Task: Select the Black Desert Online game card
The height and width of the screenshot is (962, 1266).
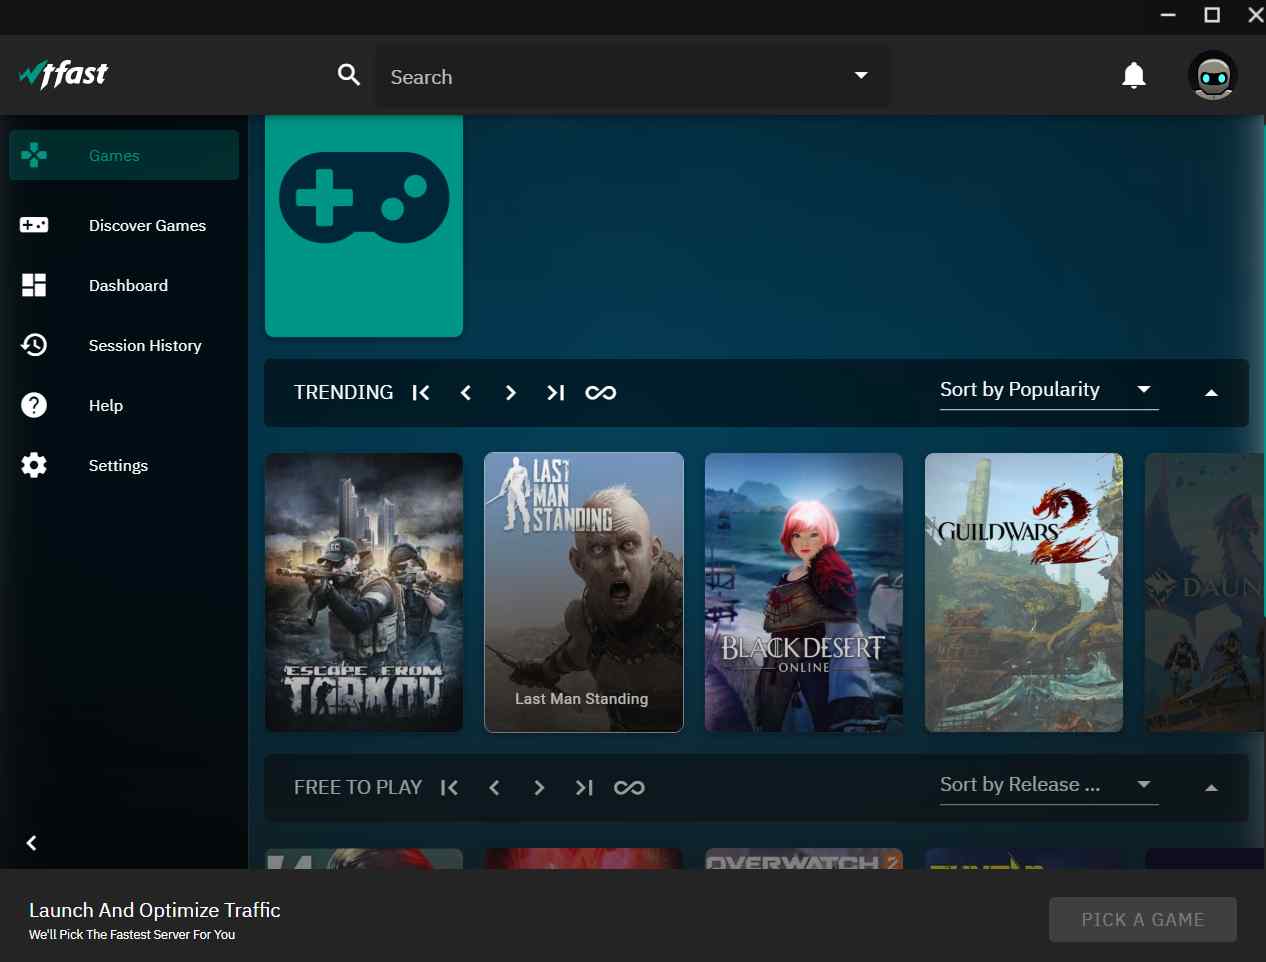Action: [x=804, y=592]
